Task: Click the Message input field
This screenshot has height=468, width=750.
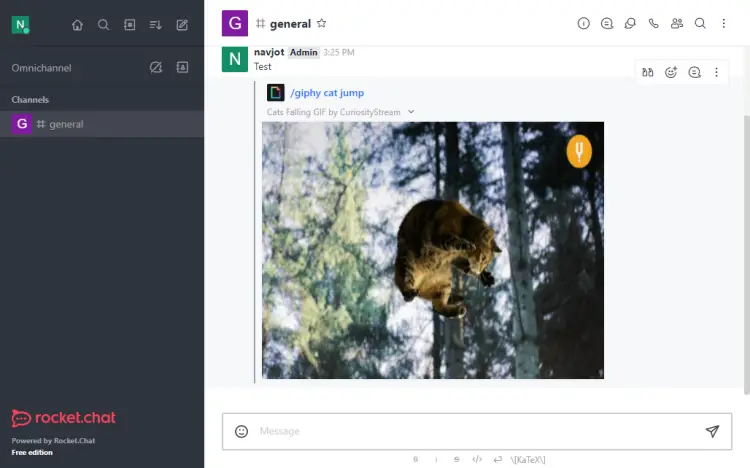Action: coord(470,431)
